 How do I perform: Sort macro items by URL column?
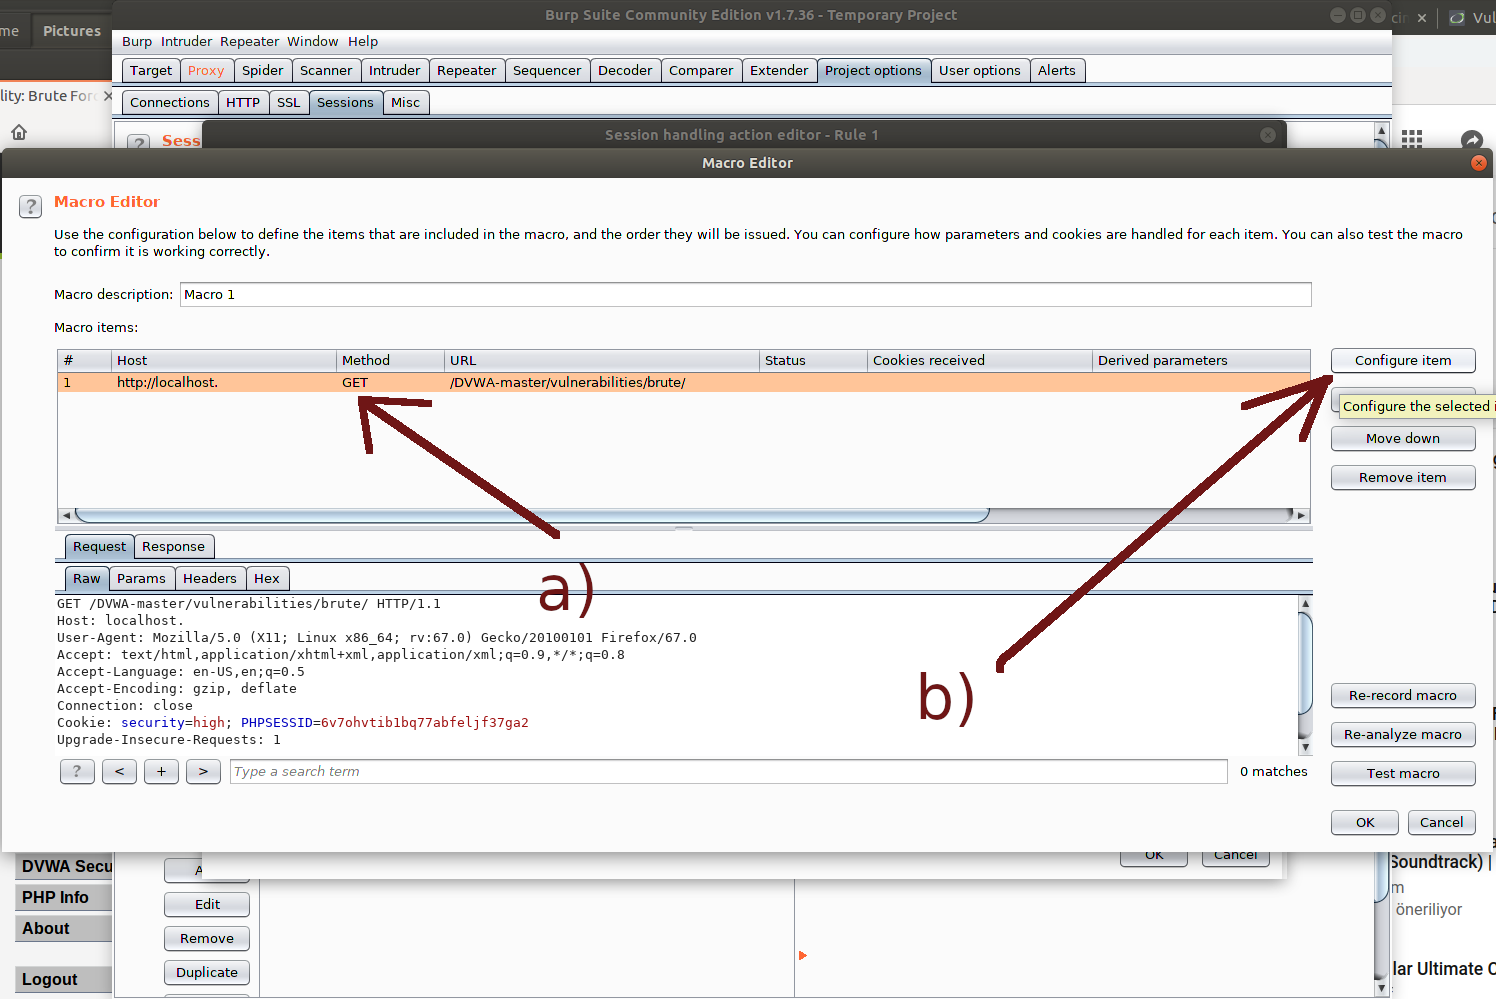(x=602, y=360)
